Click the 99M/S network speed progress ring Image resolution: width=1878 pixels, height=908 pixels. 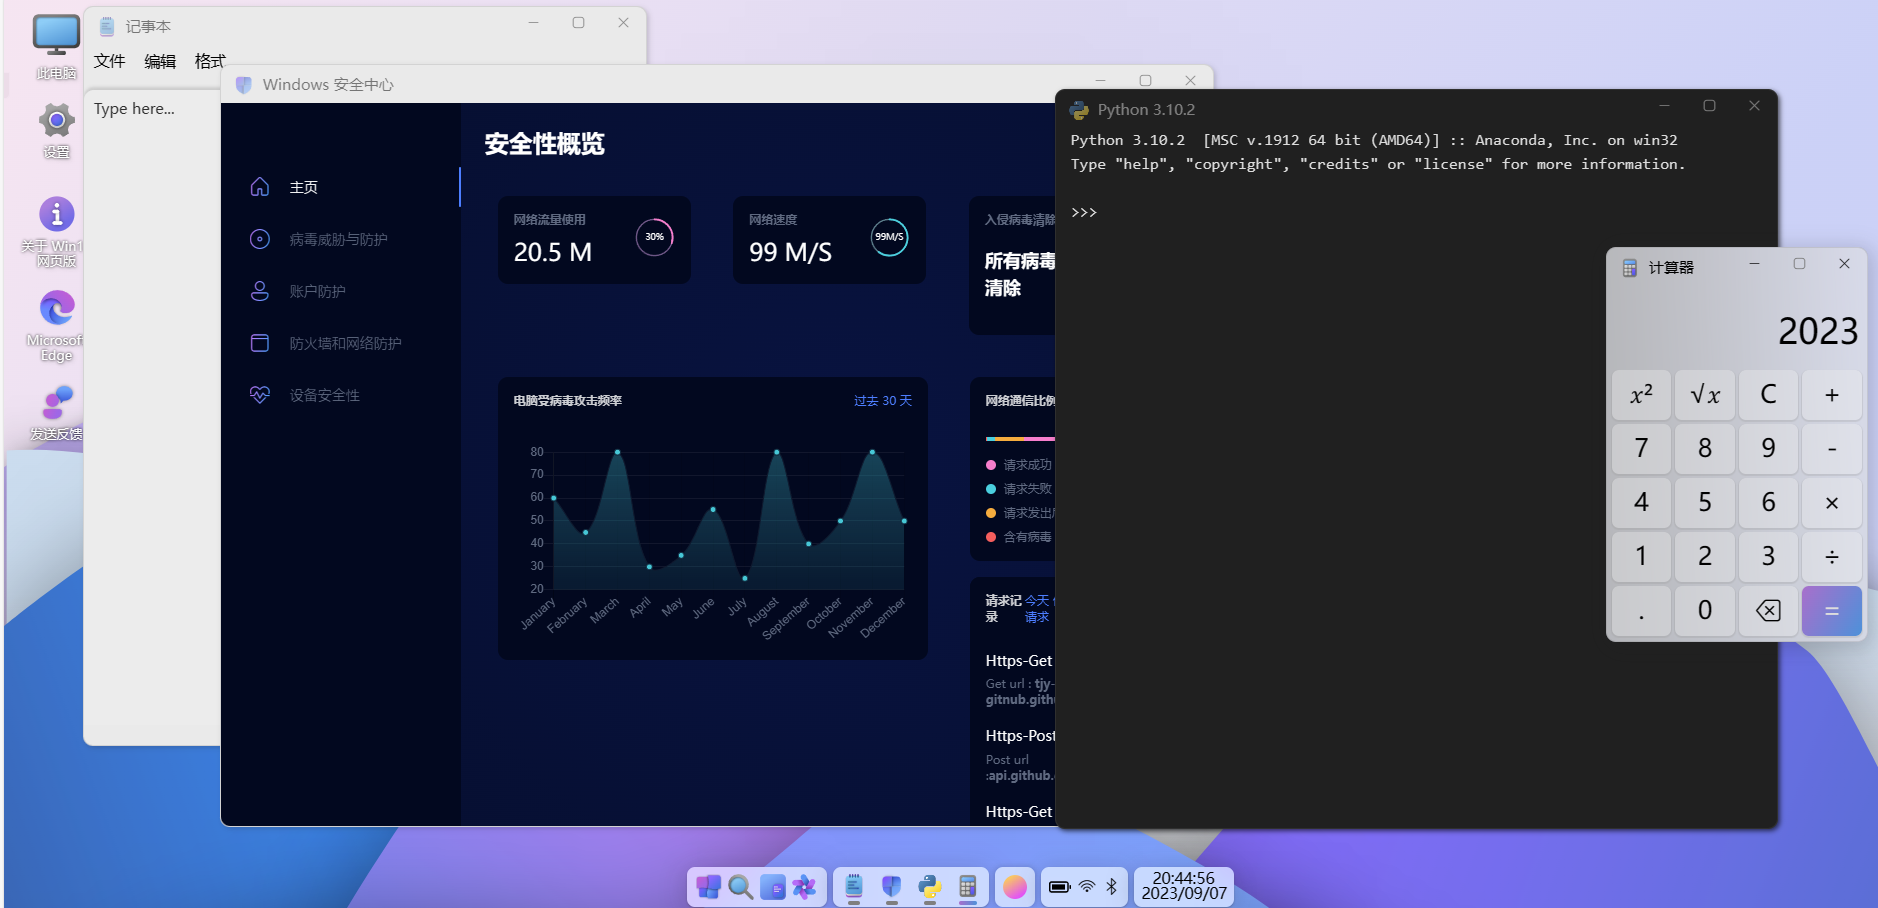tap(889, 237)
